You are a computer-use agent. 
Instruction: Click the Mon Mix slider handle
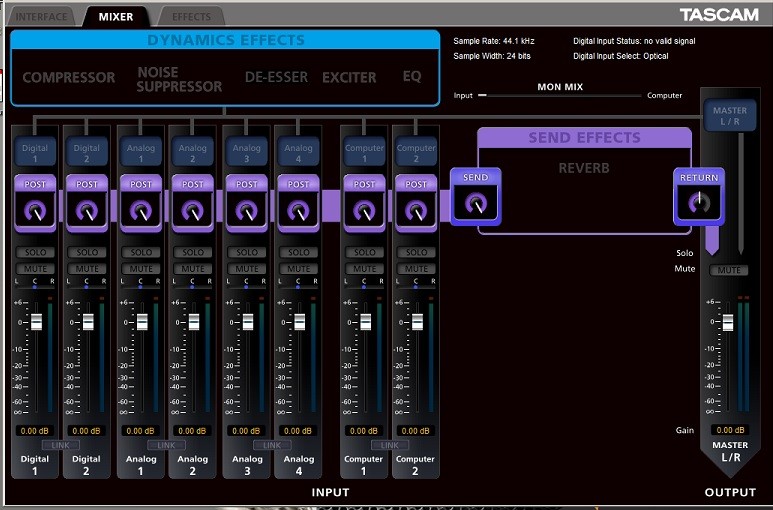482,96
